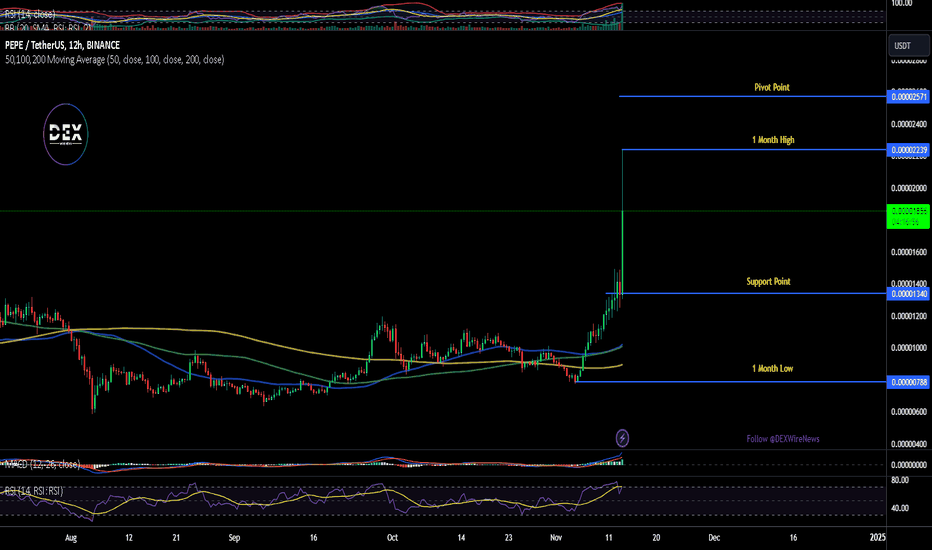
Task: Click the 0.00002239 price tag
Action: (908, 150)
